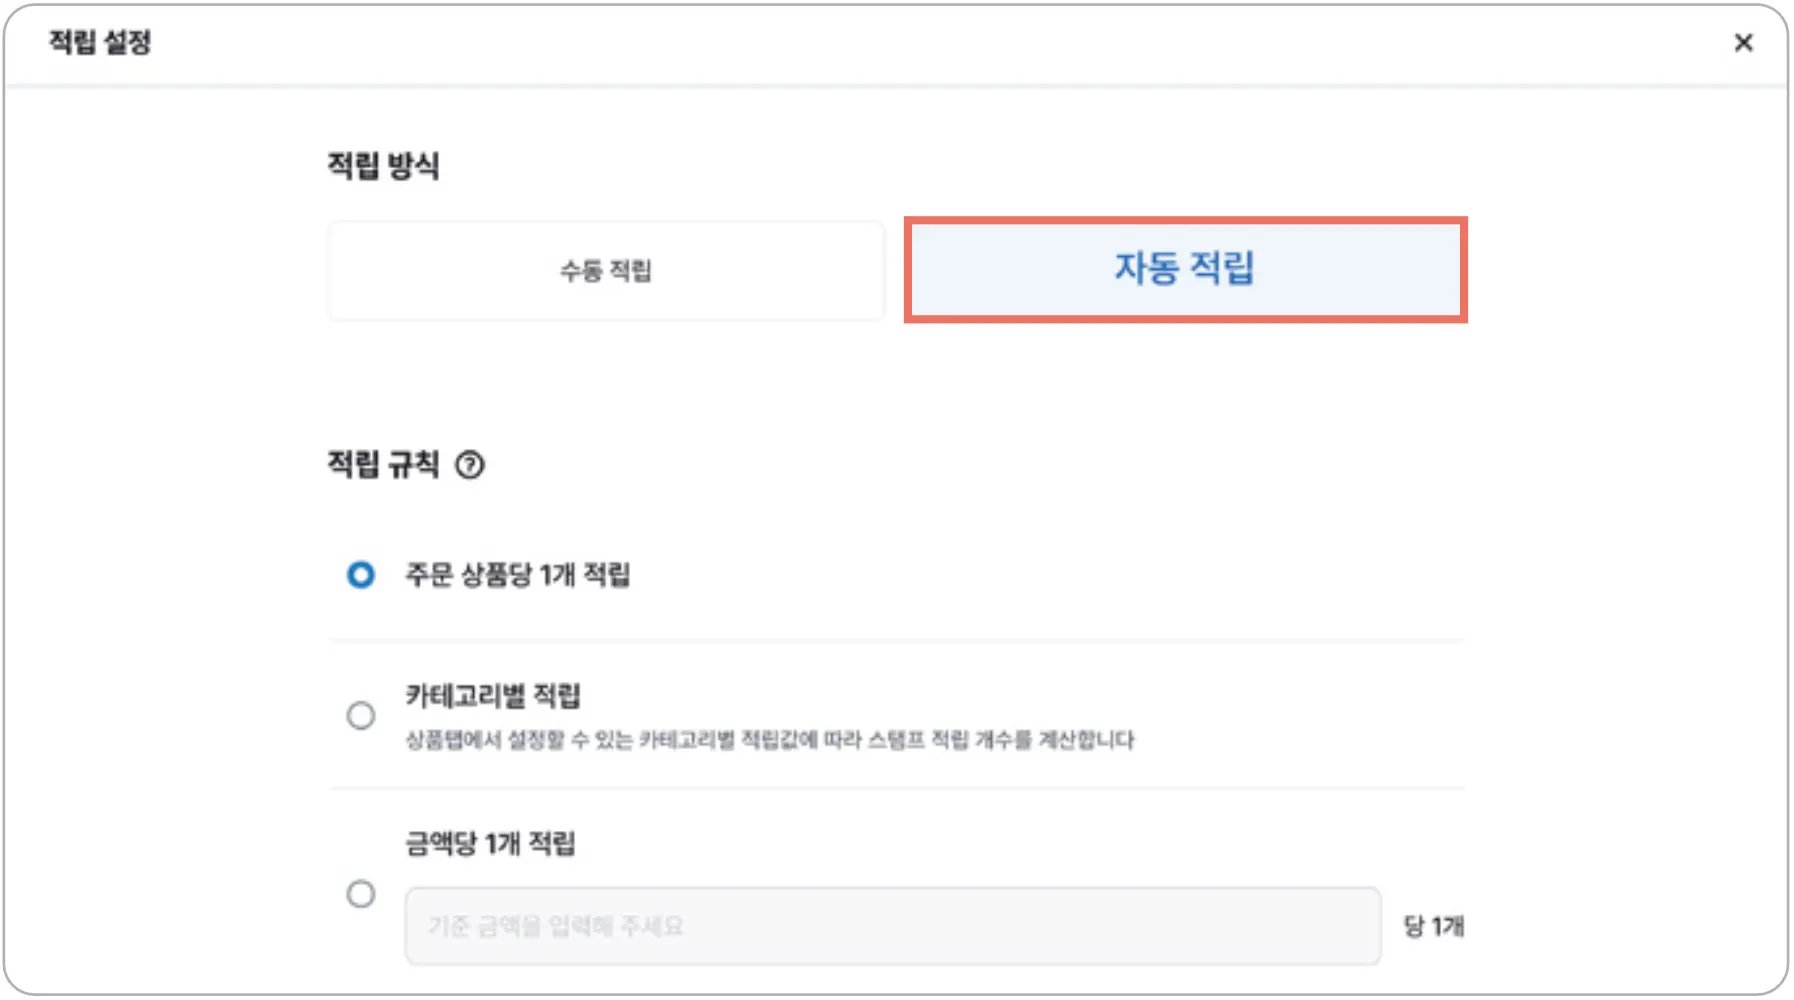Enable the 금액당 1개 적립 radio button
1794x1000 pixels.
[361, 894]
